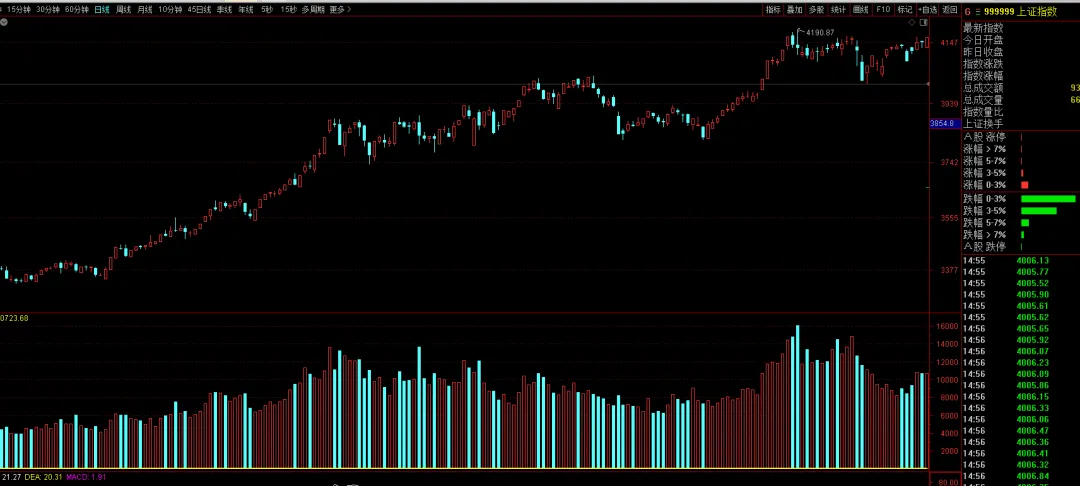The height and width of the screenshot is (486, 1080).
Task: Open the list menu icon beside 999999
Action: coord(977,12)
